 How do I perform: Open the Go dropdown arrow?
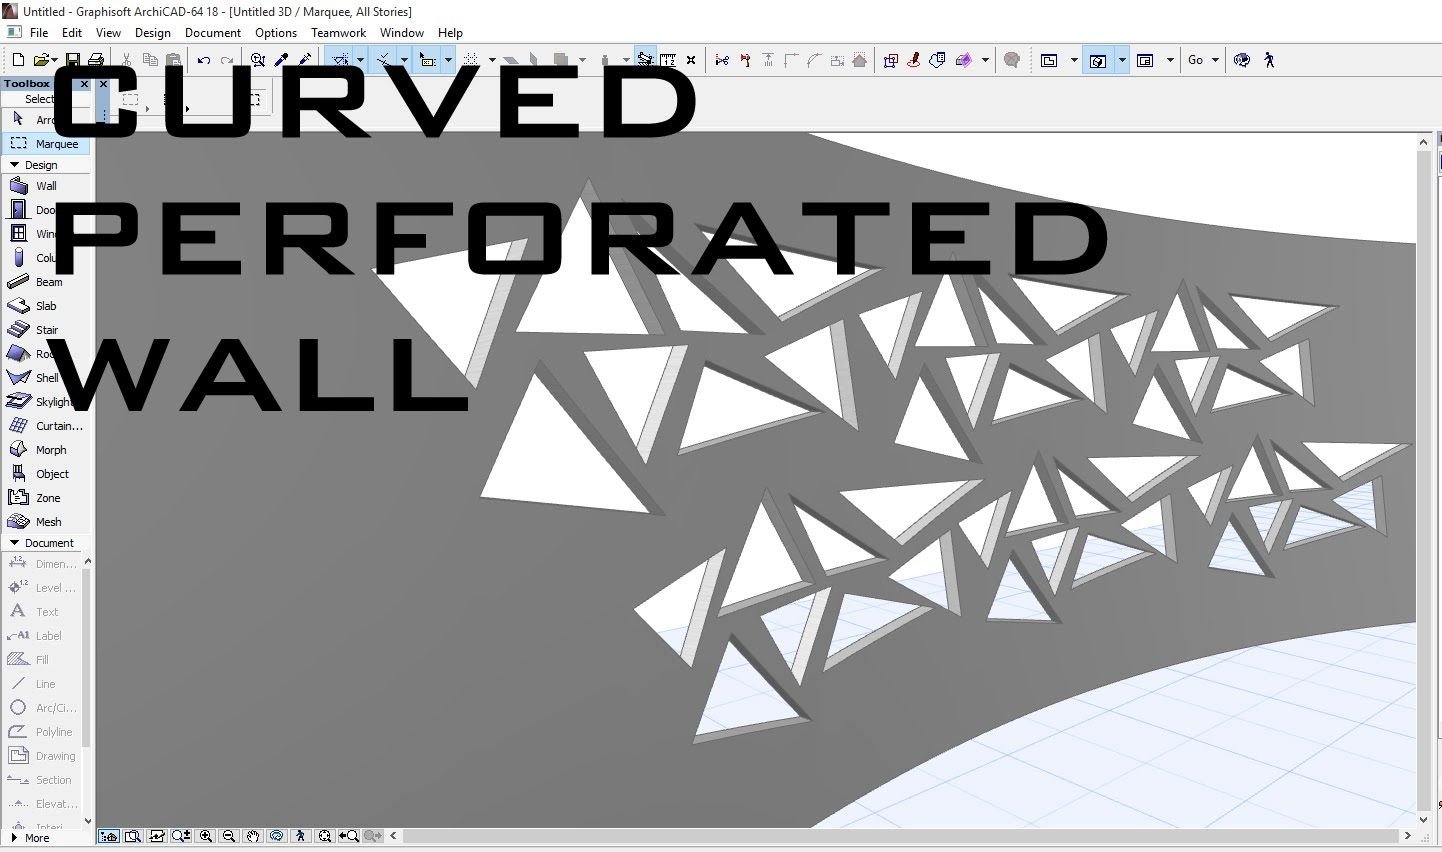click(x=1215, y=60)
